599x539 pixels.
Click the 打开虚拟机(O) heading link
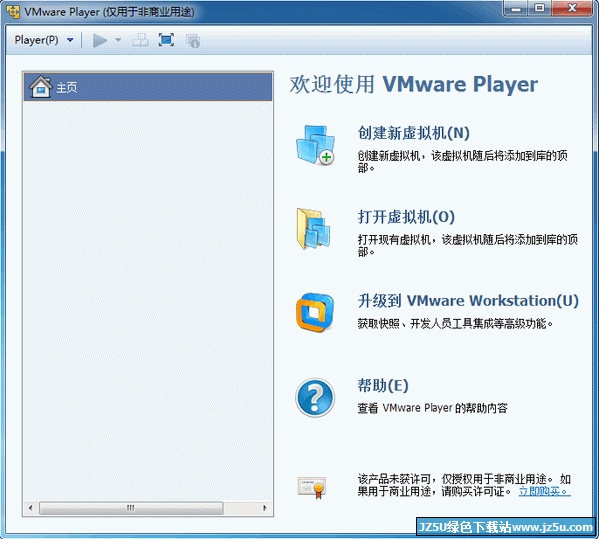406,217
